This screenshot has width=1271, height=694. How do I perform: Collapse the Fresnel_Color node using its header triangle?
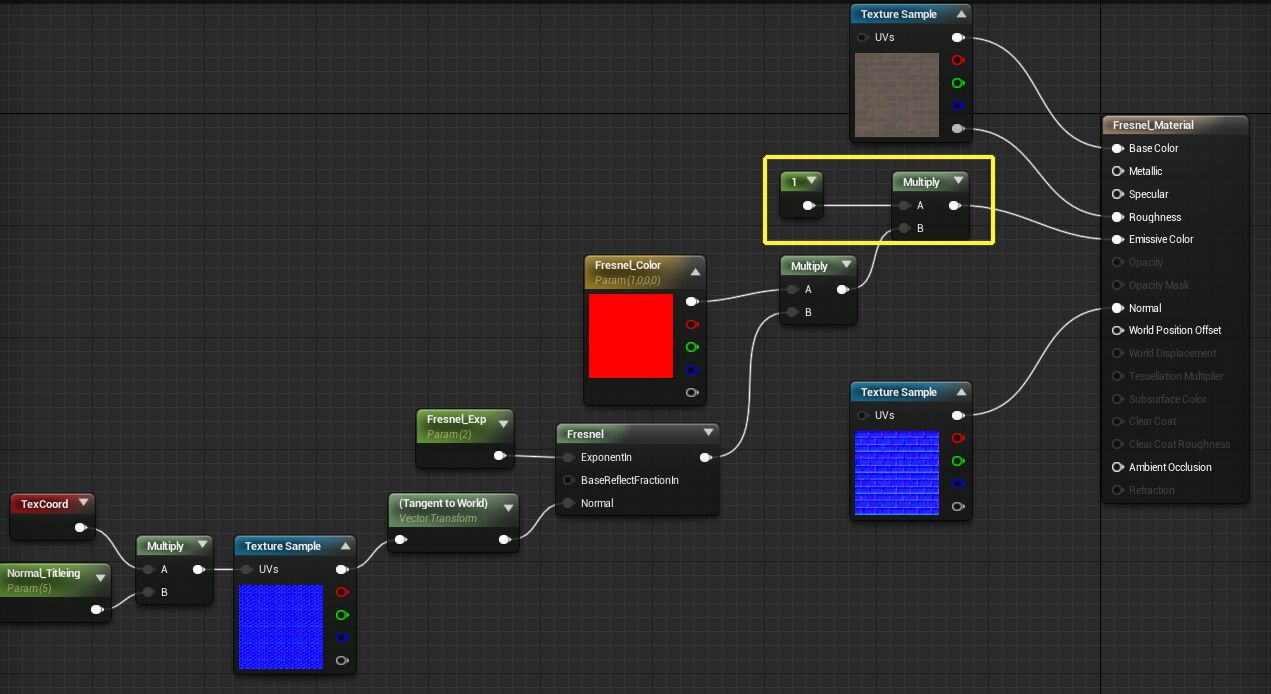pos(694,271)
